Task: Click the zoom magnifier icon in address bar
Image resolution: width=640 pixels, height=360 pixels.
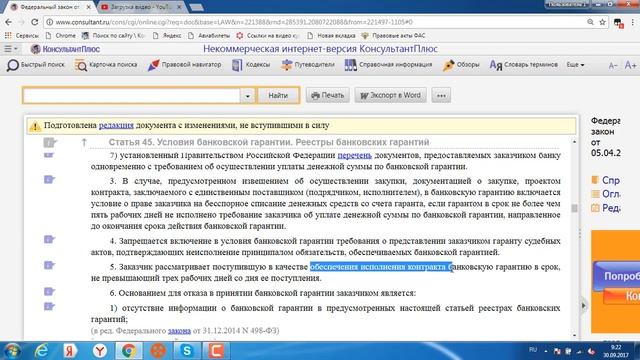Action: pyautogui.click(x=590, y=22)
